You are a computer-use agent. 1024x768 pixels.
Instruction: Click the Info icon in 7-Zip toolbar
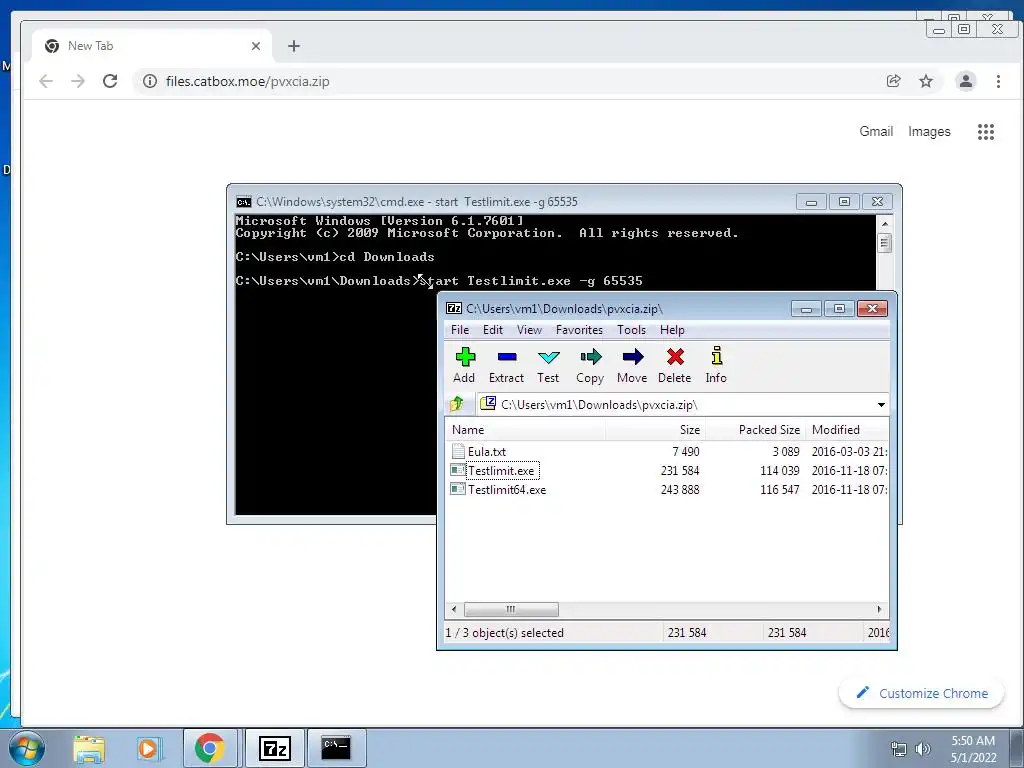[716, 356]
